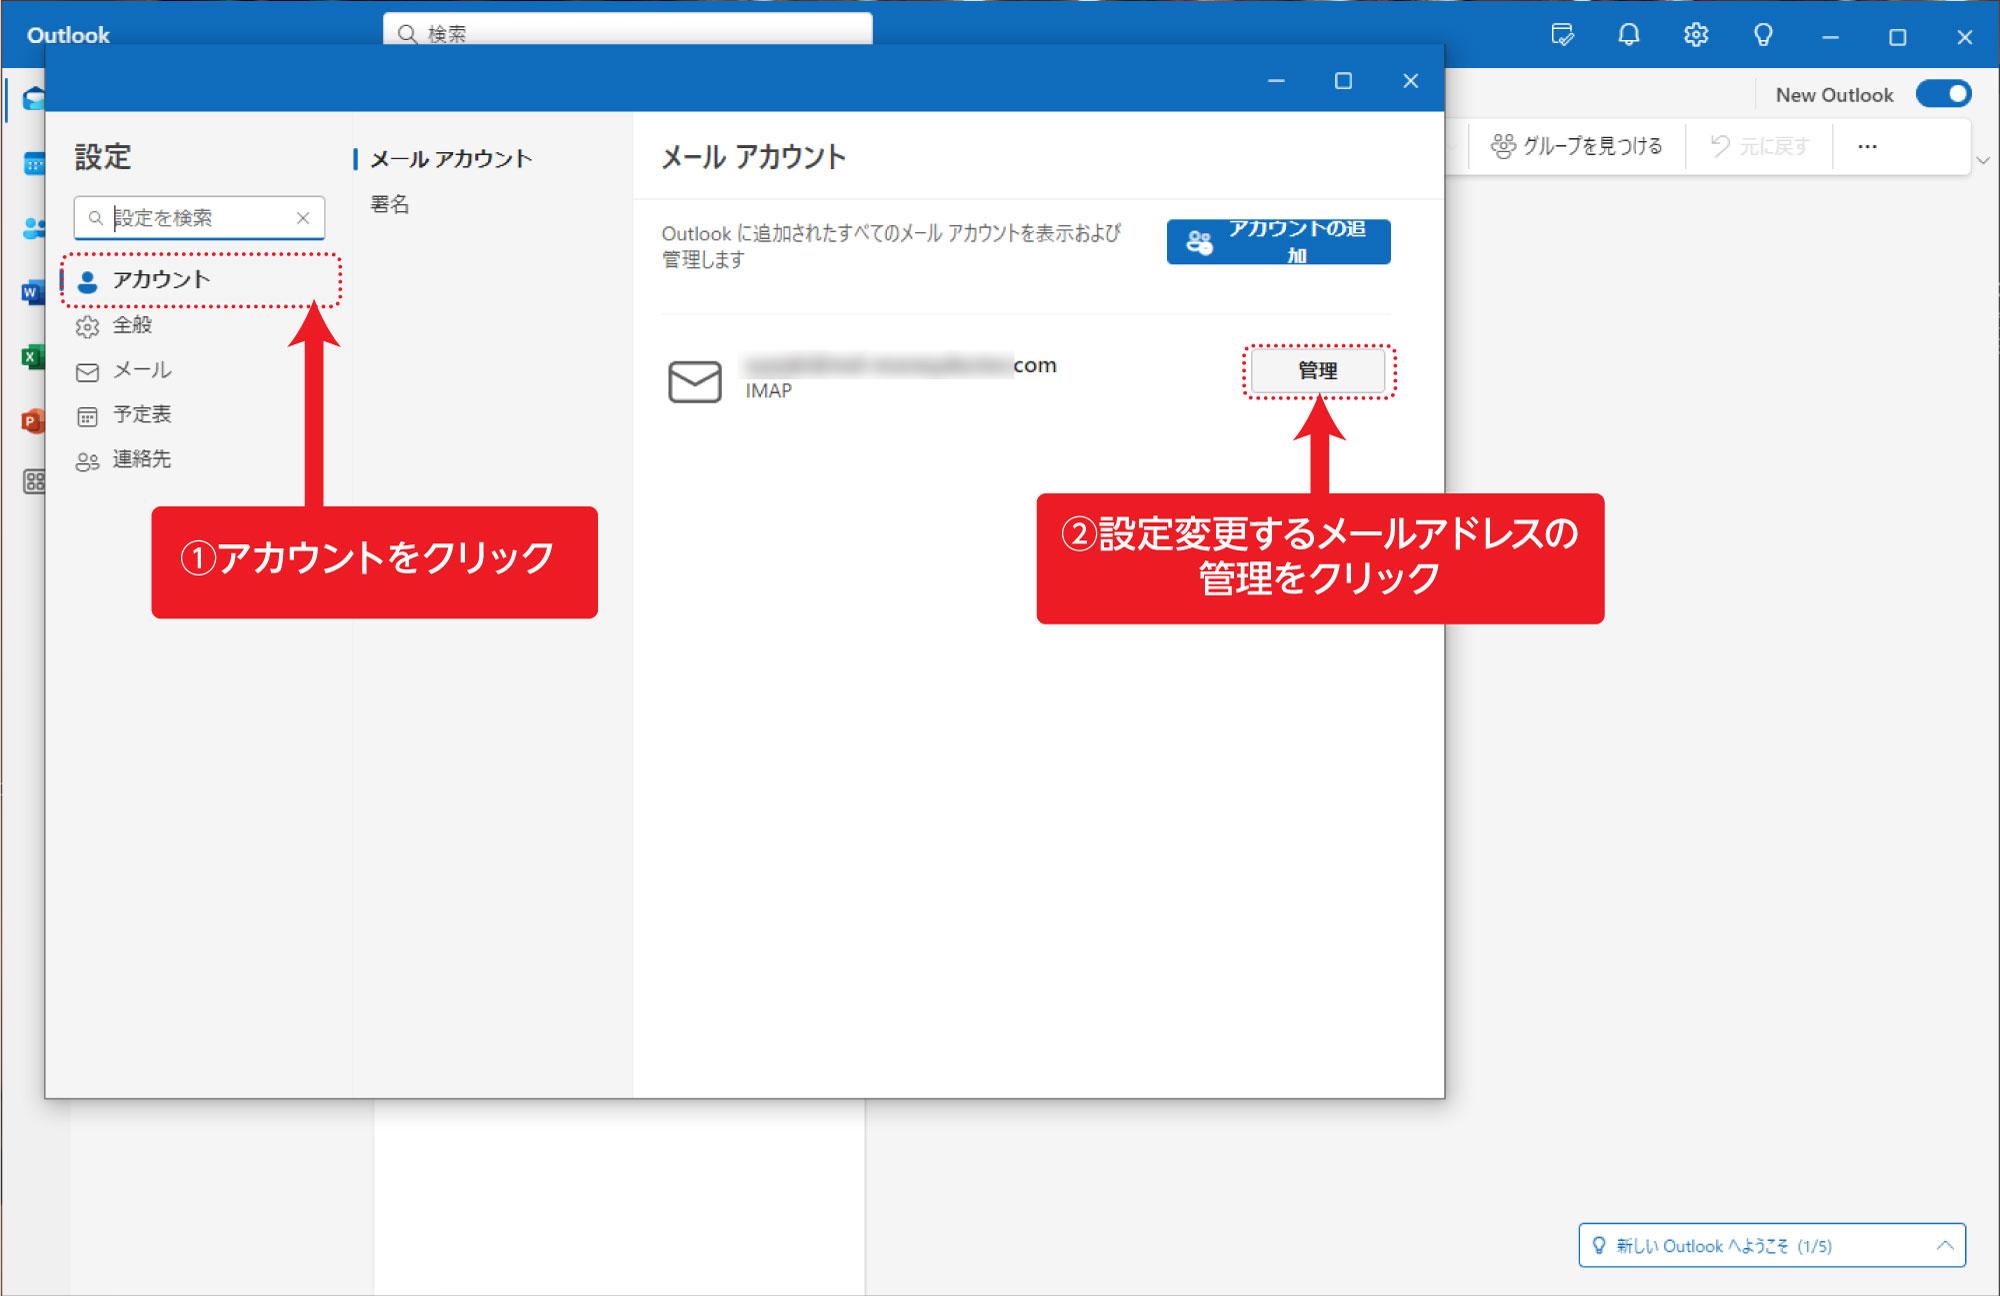2000x1296 pixels.
Task: Toggle off the New Outlook switch
Action: (x=1943, y=93)
